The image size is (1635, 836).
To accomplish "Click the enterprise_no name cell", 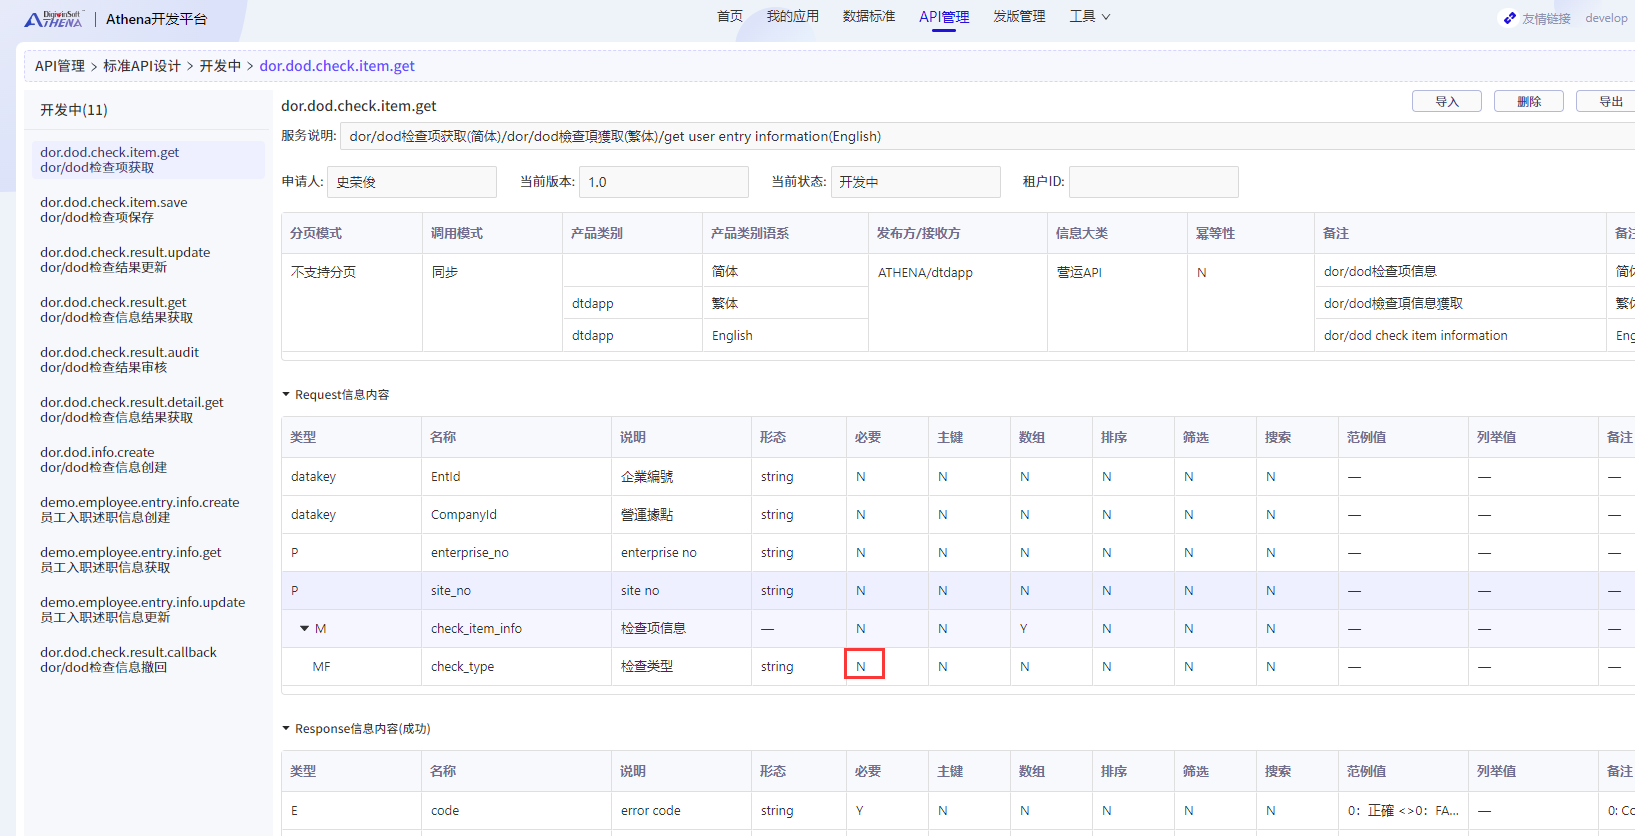I will [516, 553].
